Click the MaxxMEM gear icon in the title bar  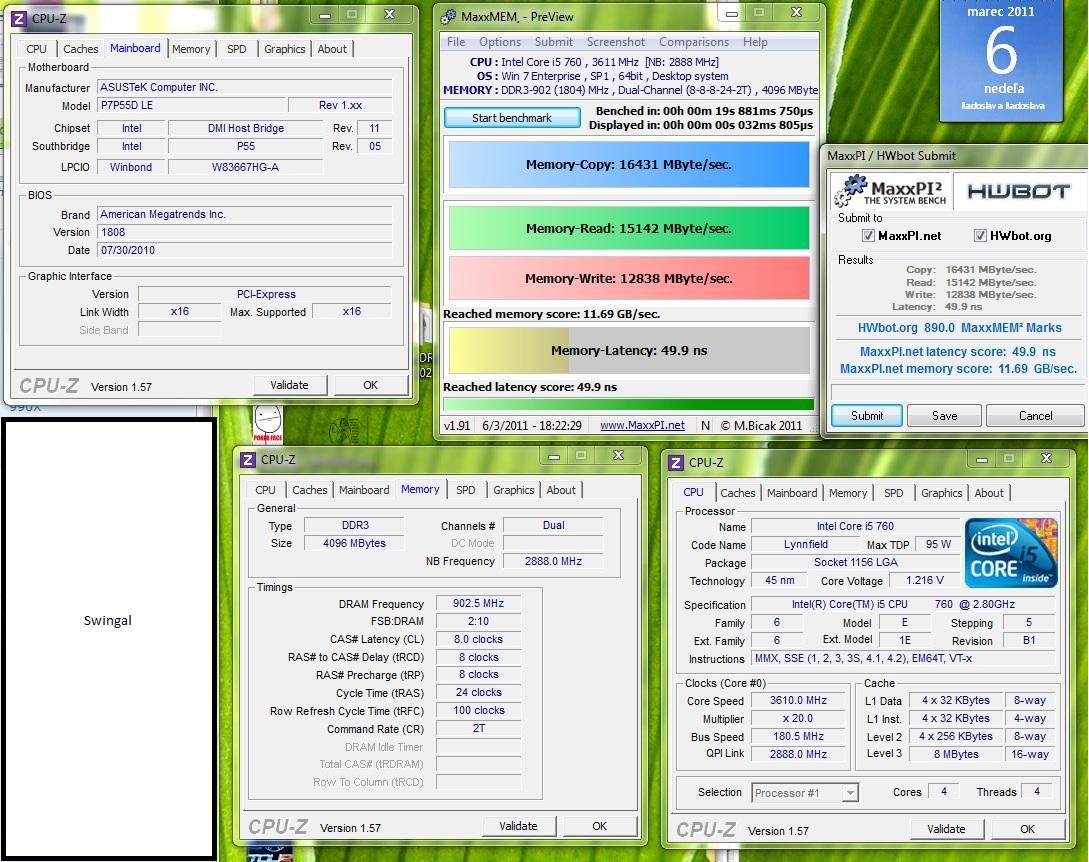[449, 17]
